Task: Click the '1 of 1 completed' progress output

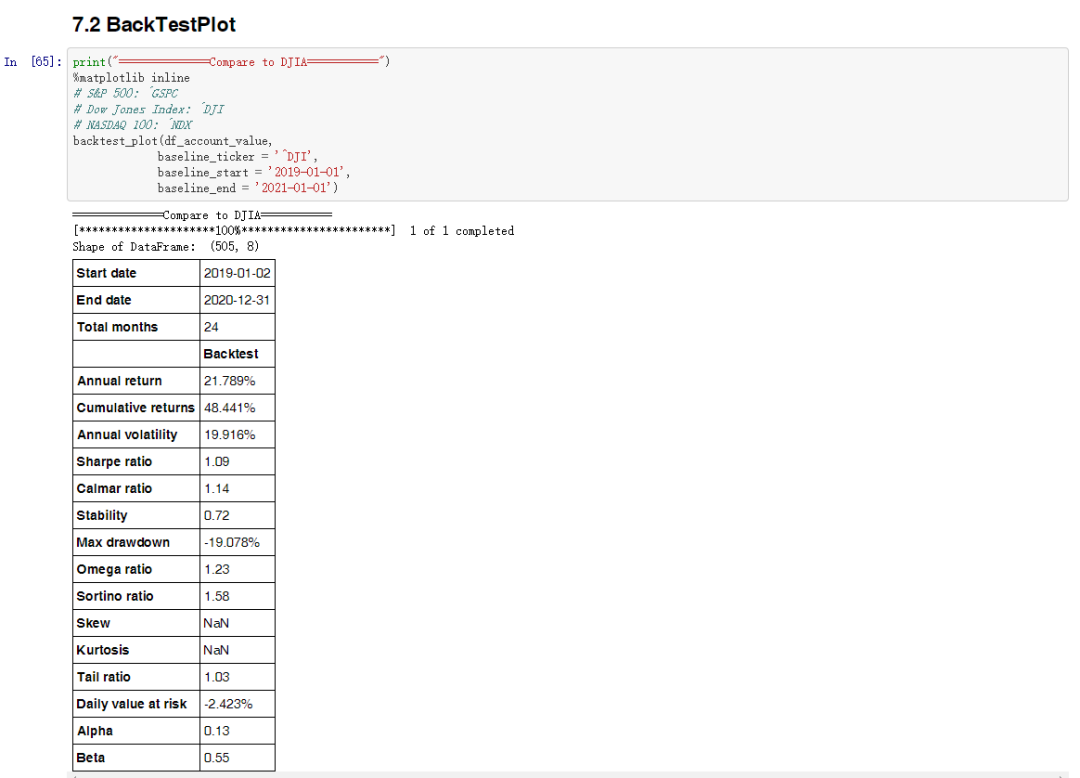Action: (x=461, y=231)
